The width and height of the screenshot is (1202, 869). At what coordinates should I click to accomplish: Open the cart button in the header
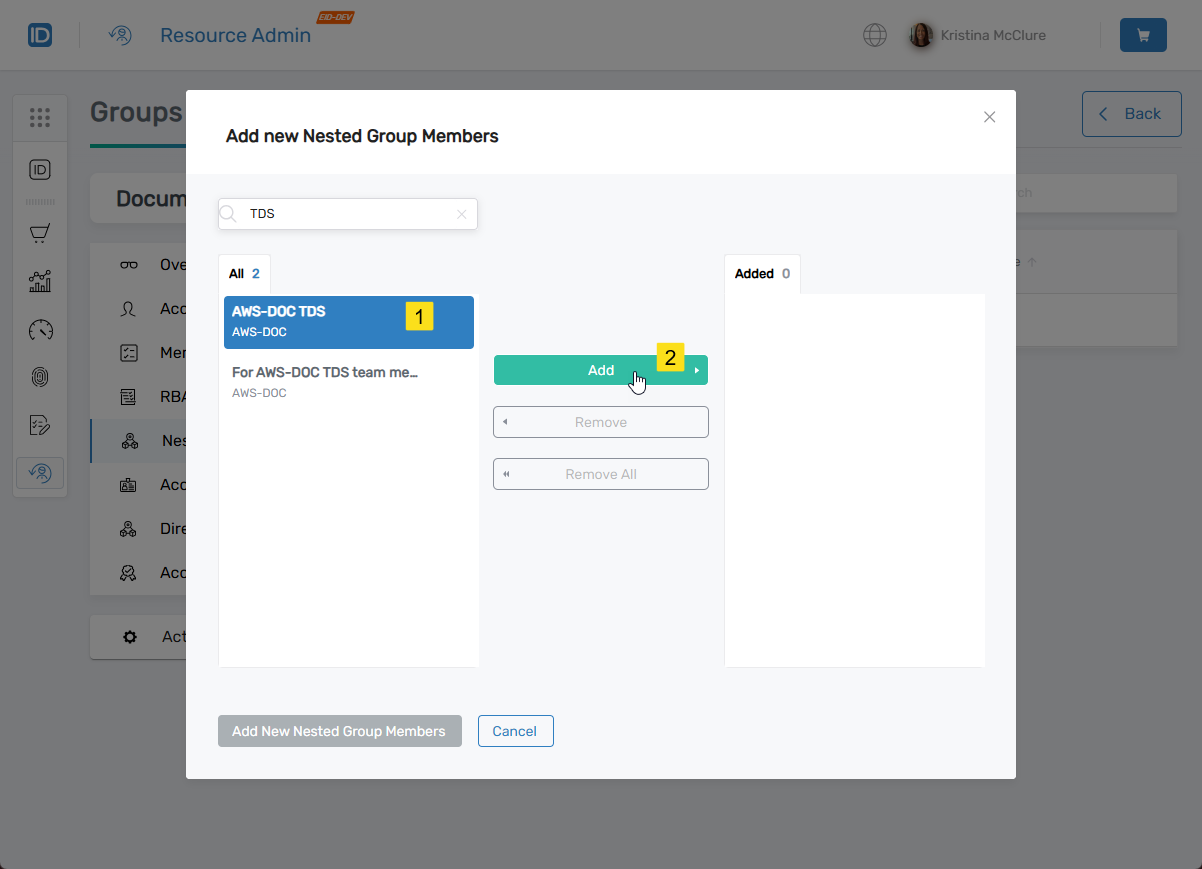(x=1142, y=34)
